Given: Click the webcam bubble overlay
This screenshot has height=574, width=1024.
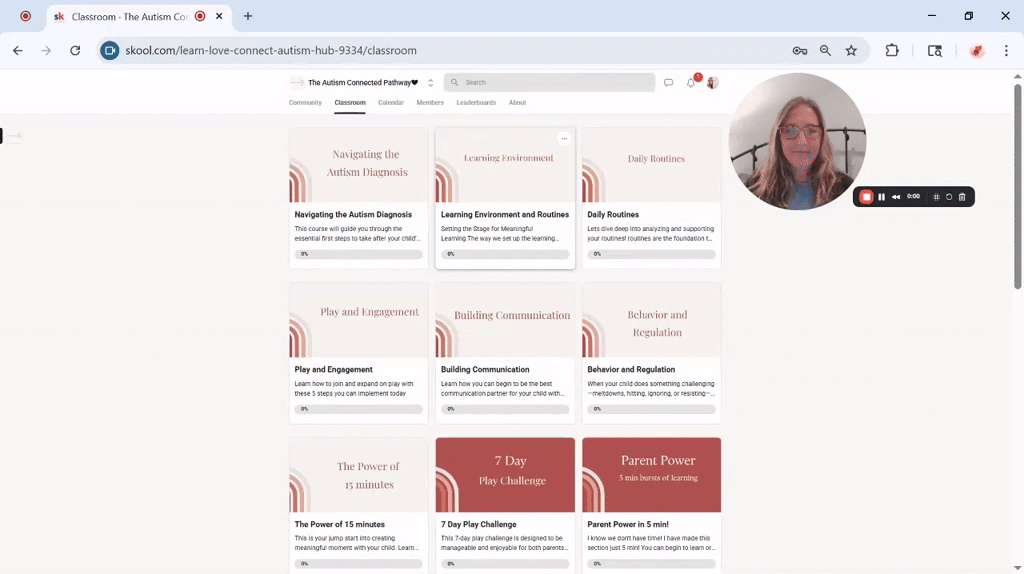Looking at the screenshot, I should [797, 141].
